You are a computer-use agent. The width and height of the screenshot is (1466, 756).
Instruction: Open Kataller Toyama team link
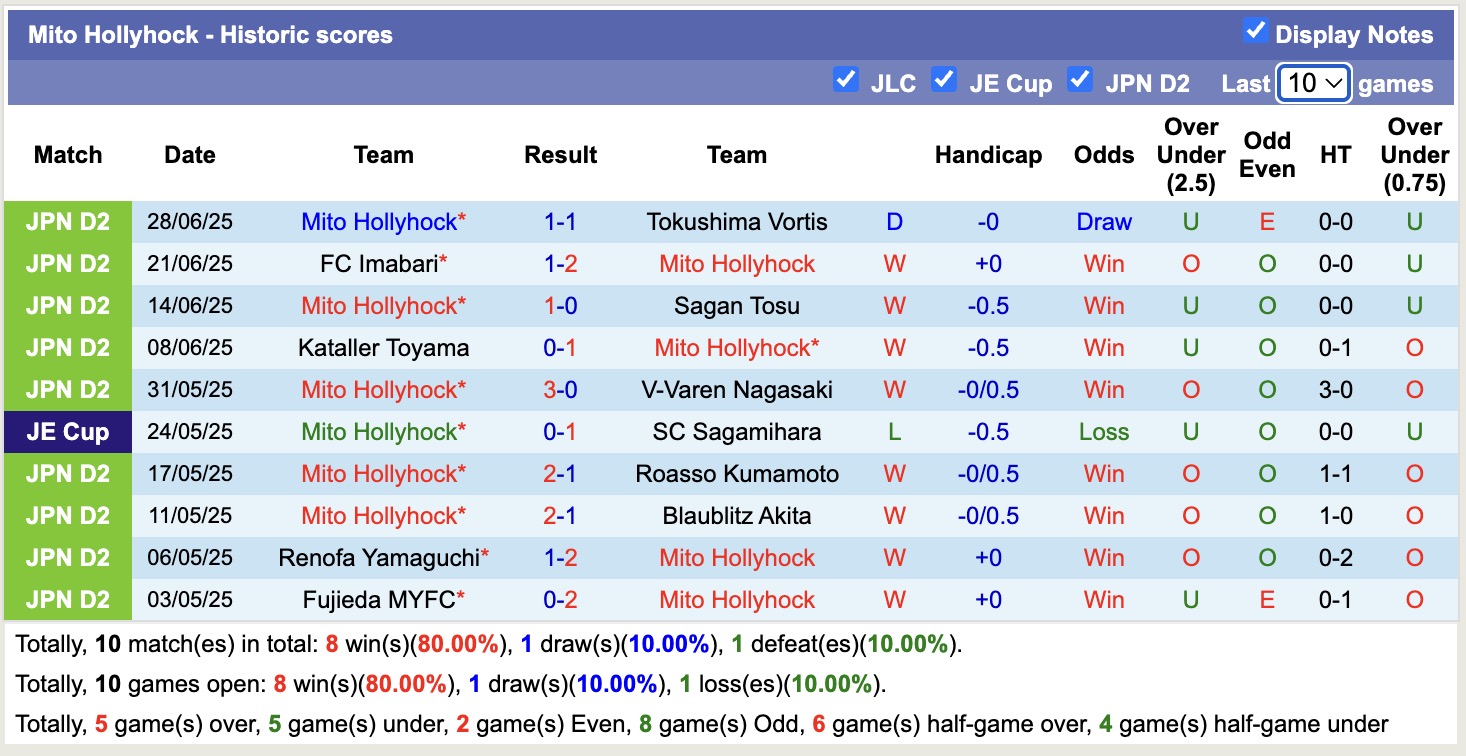point(383,348)
